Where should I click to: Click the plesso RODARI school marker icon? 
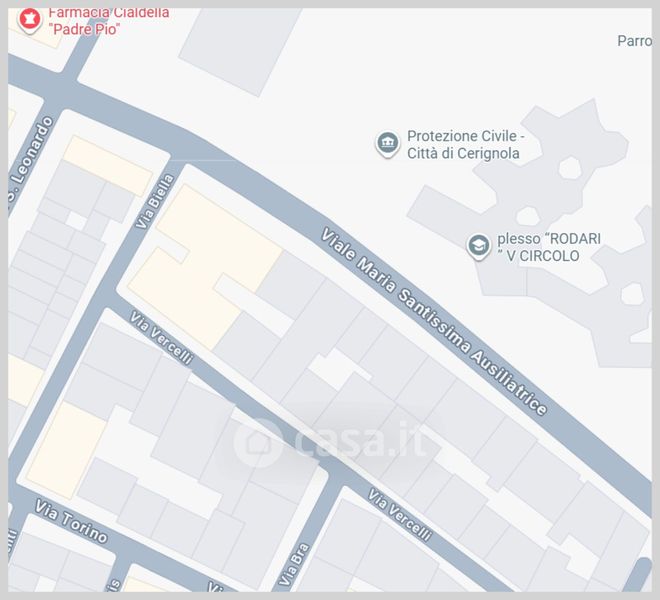coord(479,246)
